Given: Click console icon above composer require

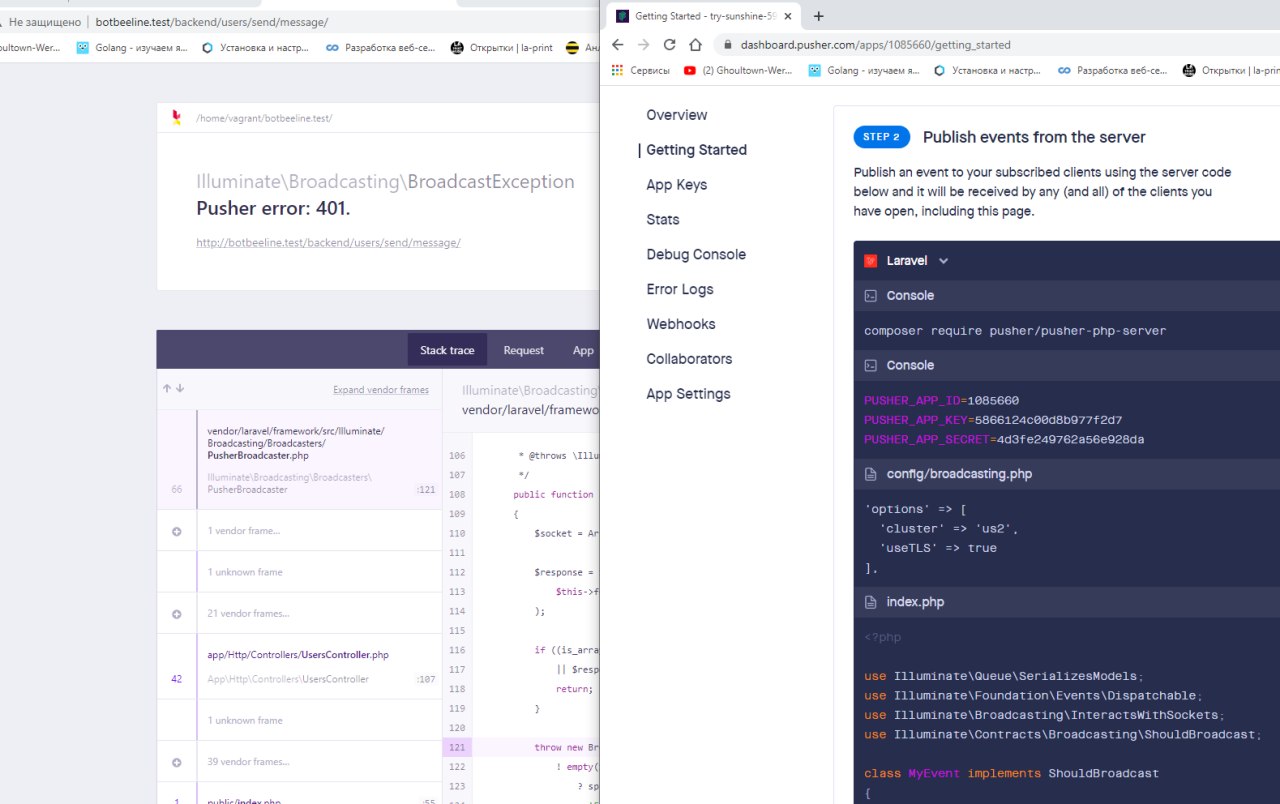Looking at the screenshot, I should 871,296.
